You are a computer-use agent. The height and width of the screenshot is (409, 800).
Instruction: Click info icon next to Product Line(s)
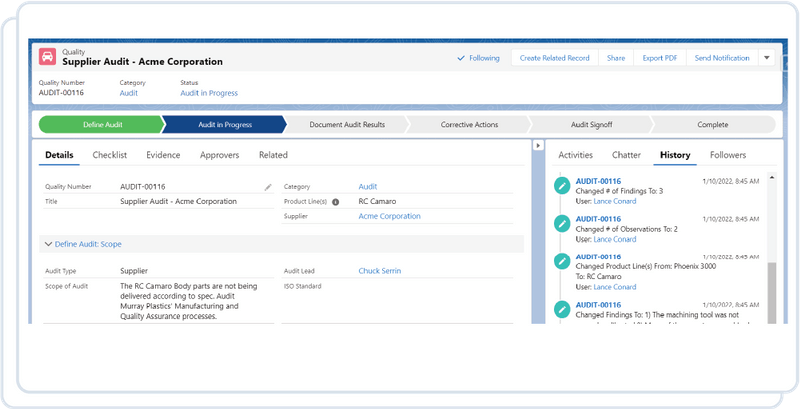click(336, 202)
